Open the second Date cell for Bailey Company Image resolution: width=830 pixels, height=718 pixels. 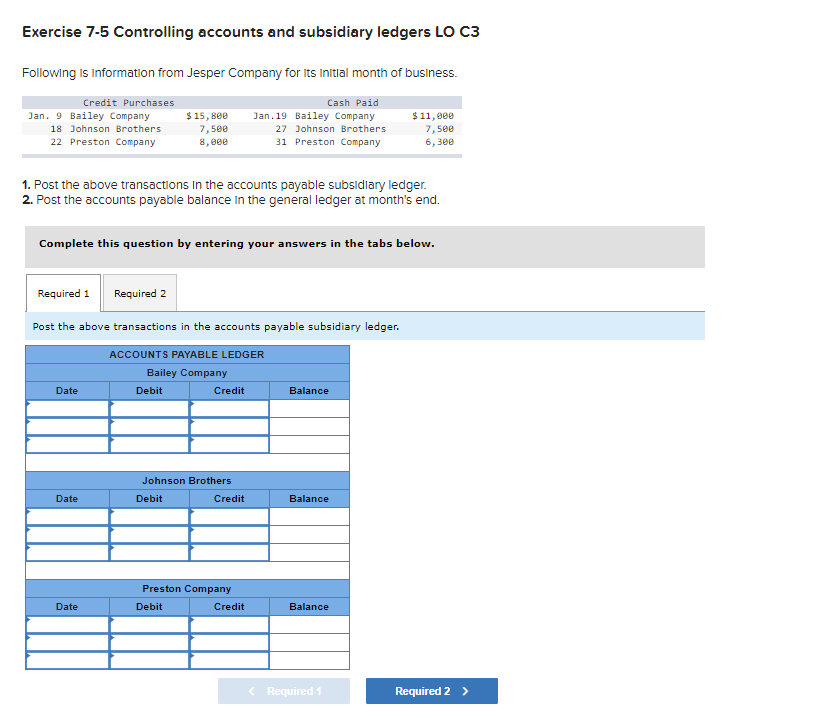(x=67, y=425)
